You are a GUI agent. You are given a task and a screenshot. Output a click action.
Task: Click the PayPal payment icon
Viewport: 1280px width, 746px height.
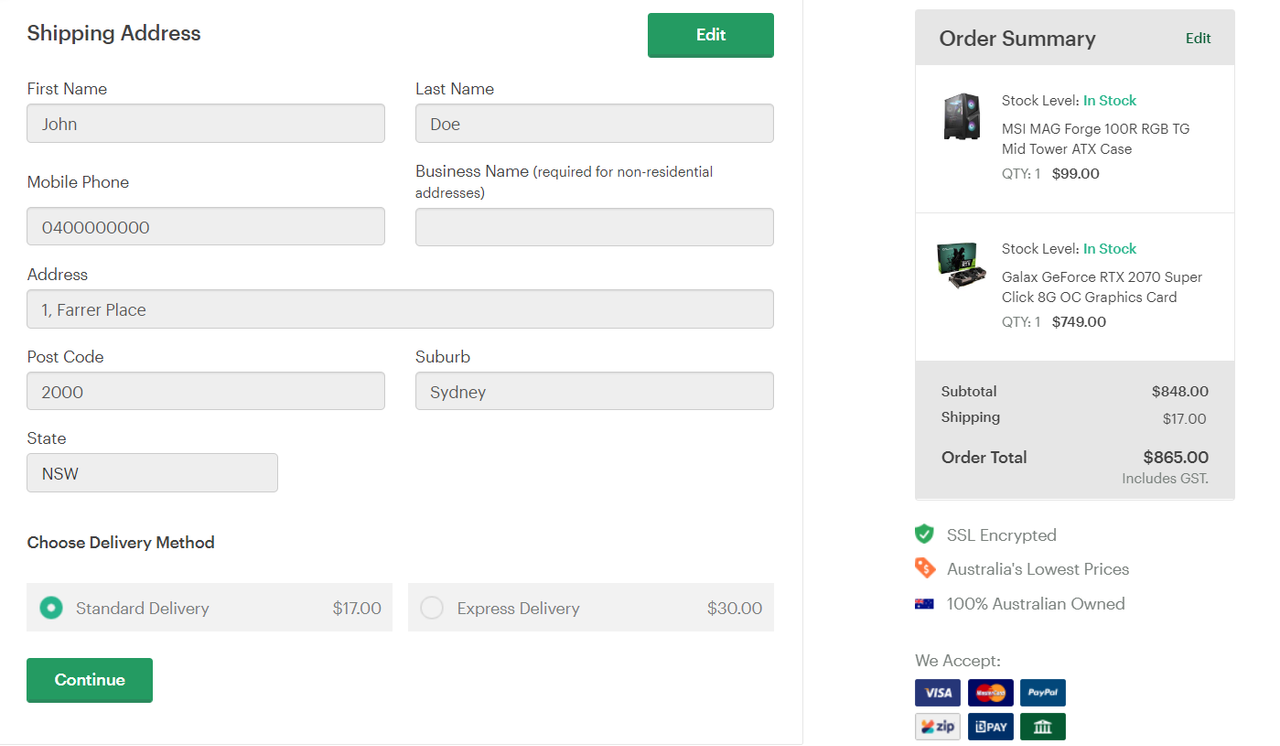pyautogui.click(x=1043, y=693)
